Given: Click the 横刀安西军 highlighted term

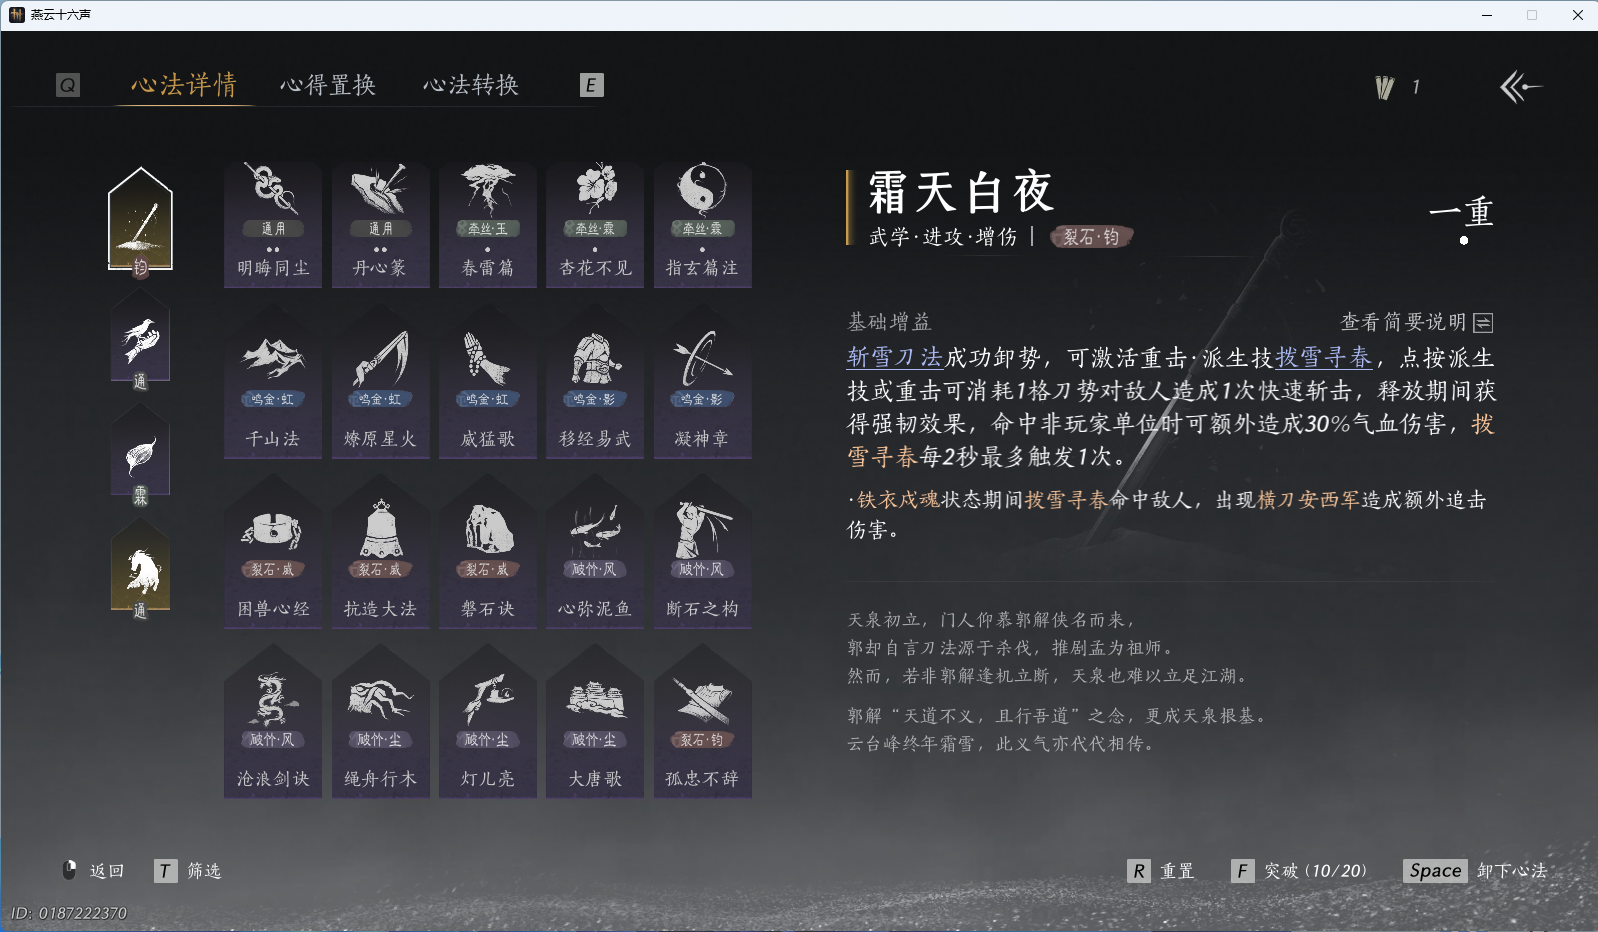Looking at the screenshot, I should click(x=1308, y=500).
